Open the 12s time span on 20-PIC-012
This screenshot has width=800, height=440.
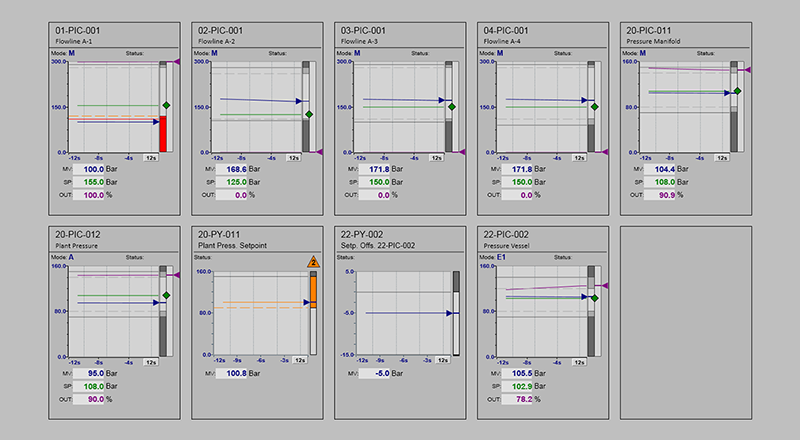(151, 362)
